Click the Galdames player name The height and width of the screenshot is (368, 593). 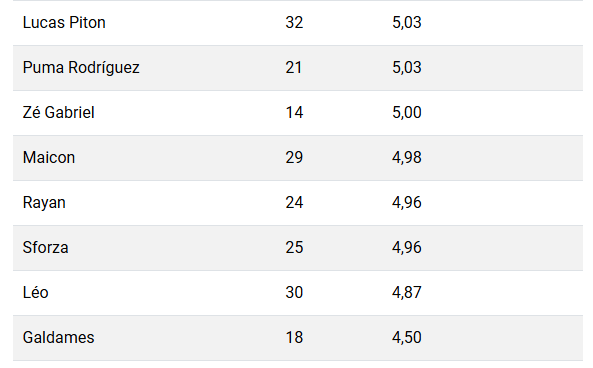(58, 338)
